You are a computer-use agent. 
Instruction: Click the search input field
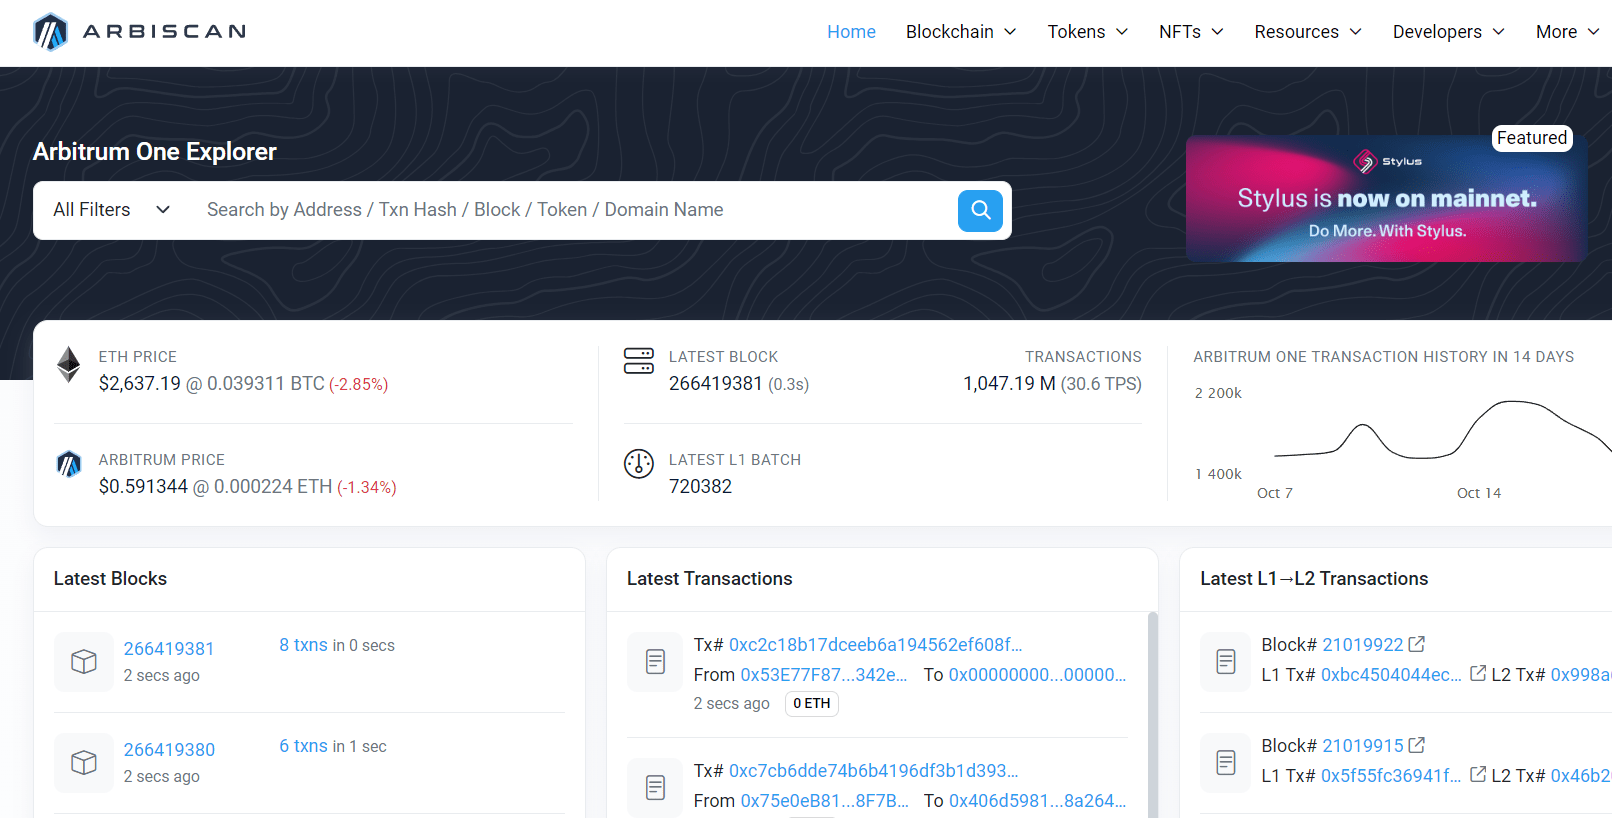(x=575, y=210)
